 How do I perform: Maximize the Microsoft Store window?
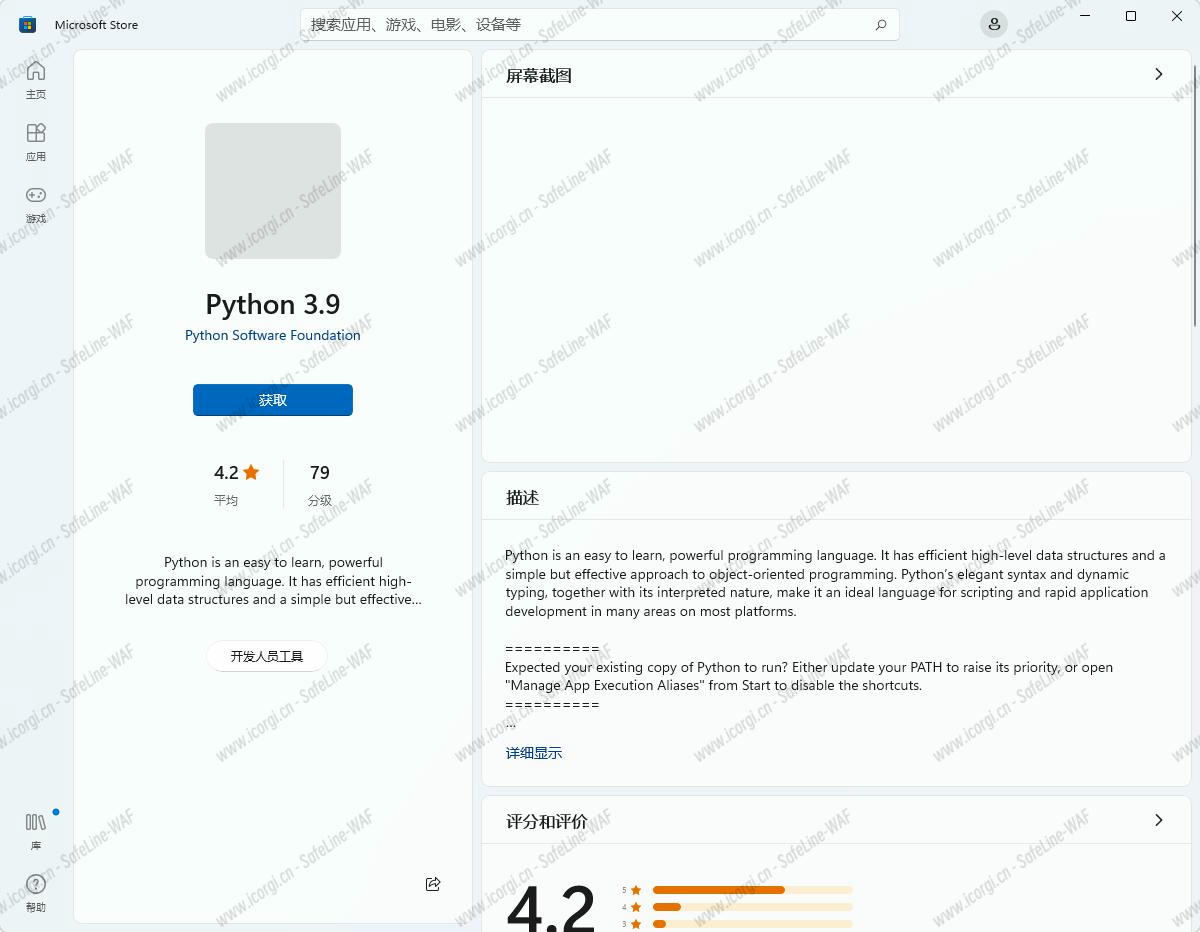(x=1131, y=16)
